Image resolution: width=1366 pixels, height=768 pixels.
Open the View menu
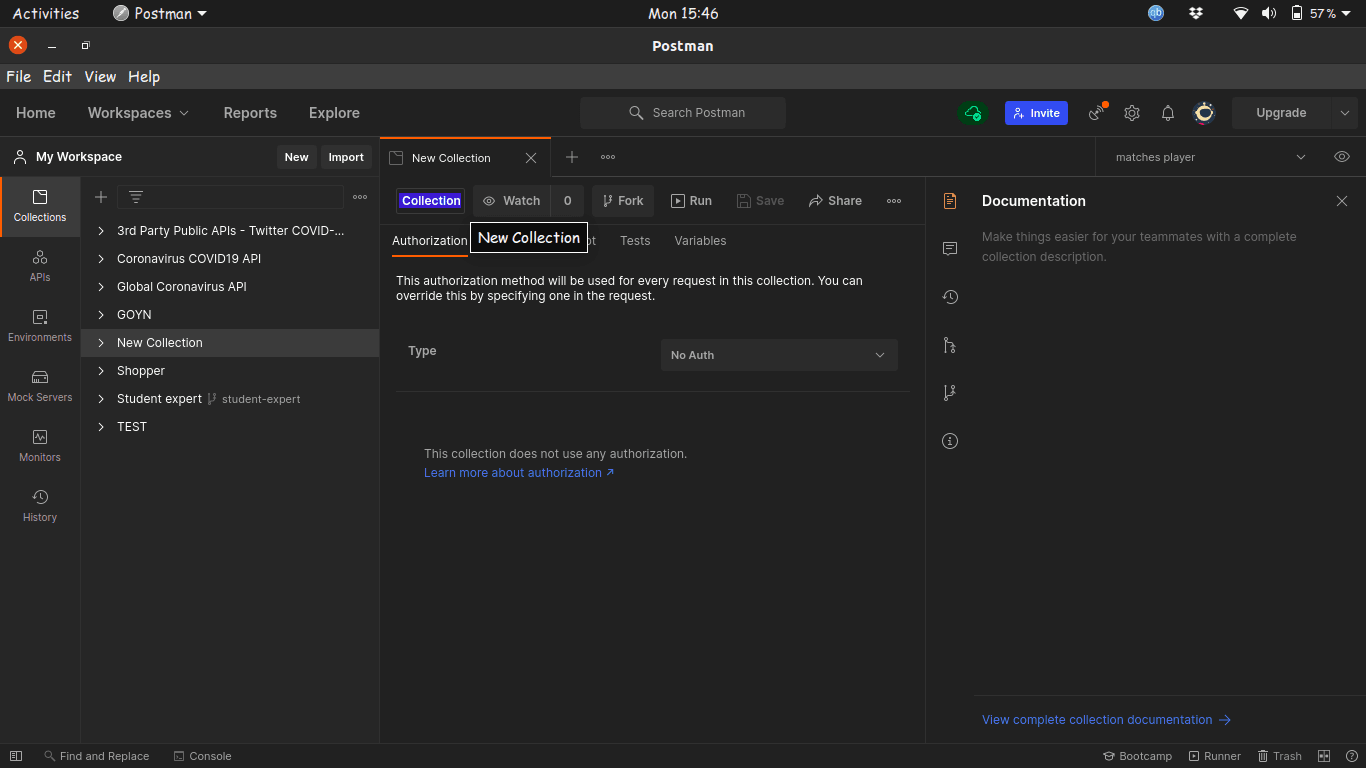tap(100, 77)
